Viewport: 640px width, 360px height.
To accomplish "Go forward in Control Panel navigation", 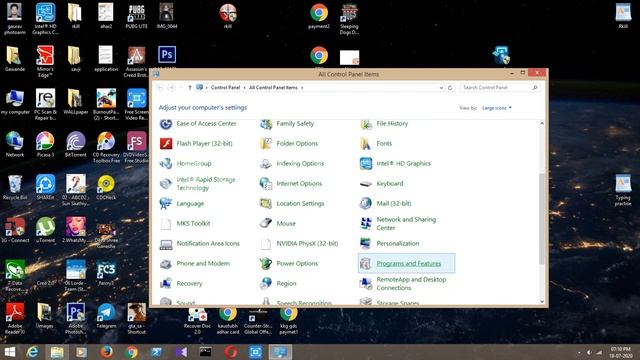I will point(171,88).
